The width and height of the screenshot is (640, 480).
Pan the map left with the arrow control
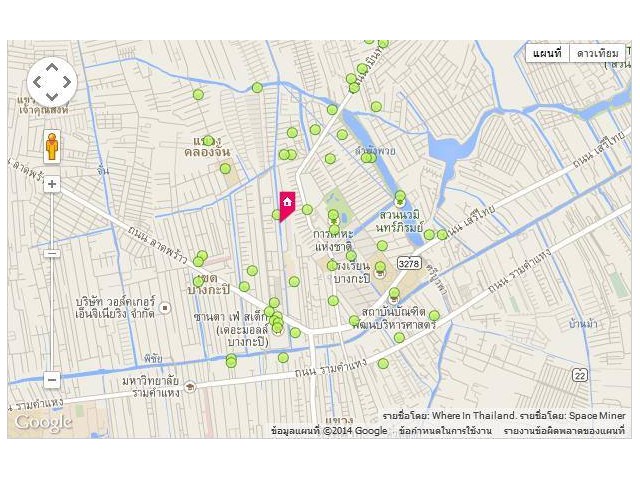[37, 82]
